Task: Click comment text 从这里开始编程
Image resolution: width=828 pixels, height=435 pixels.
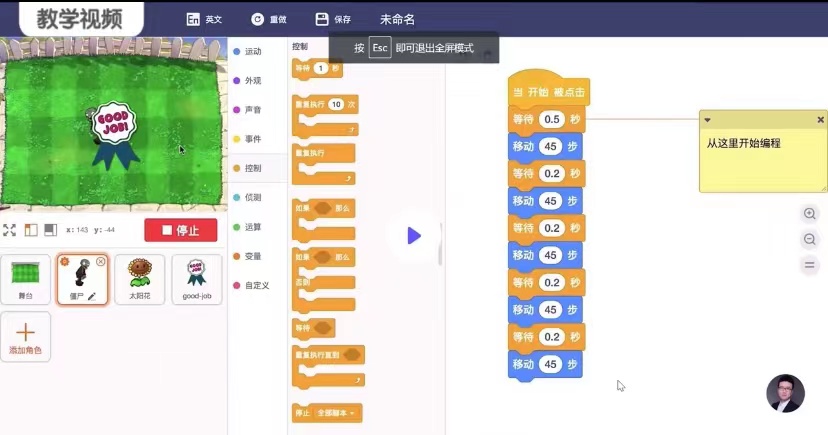Action: click(x=743, y=143)
